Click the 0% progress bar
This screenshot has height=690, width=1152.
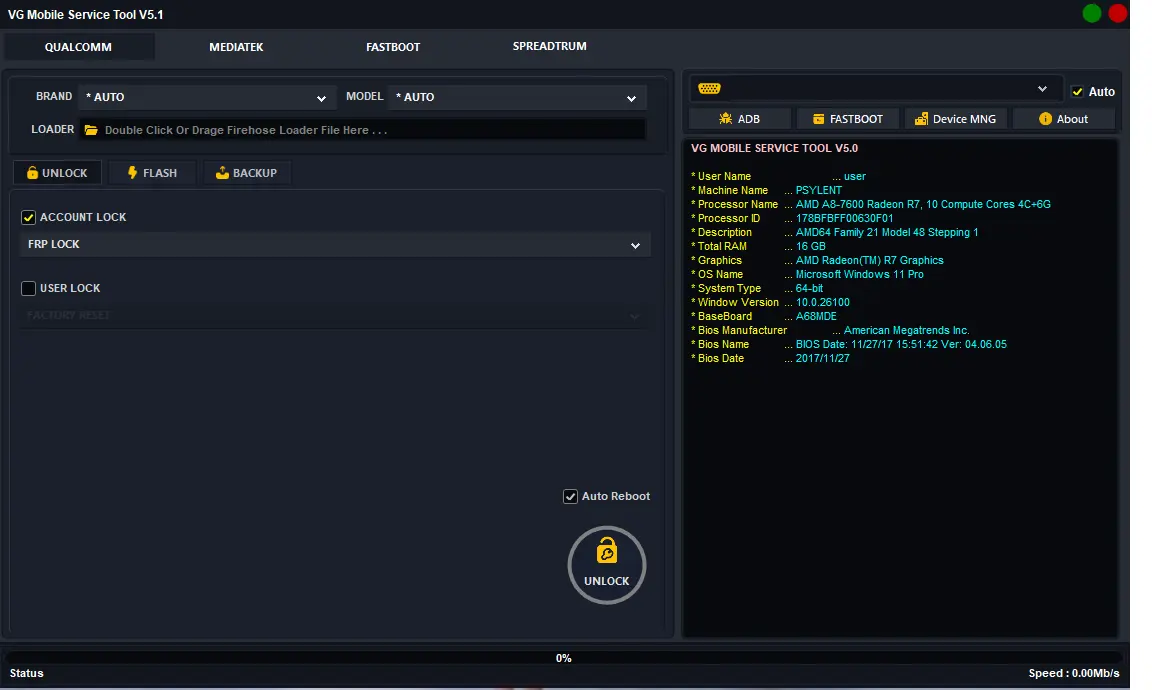[x=564, y=658]
